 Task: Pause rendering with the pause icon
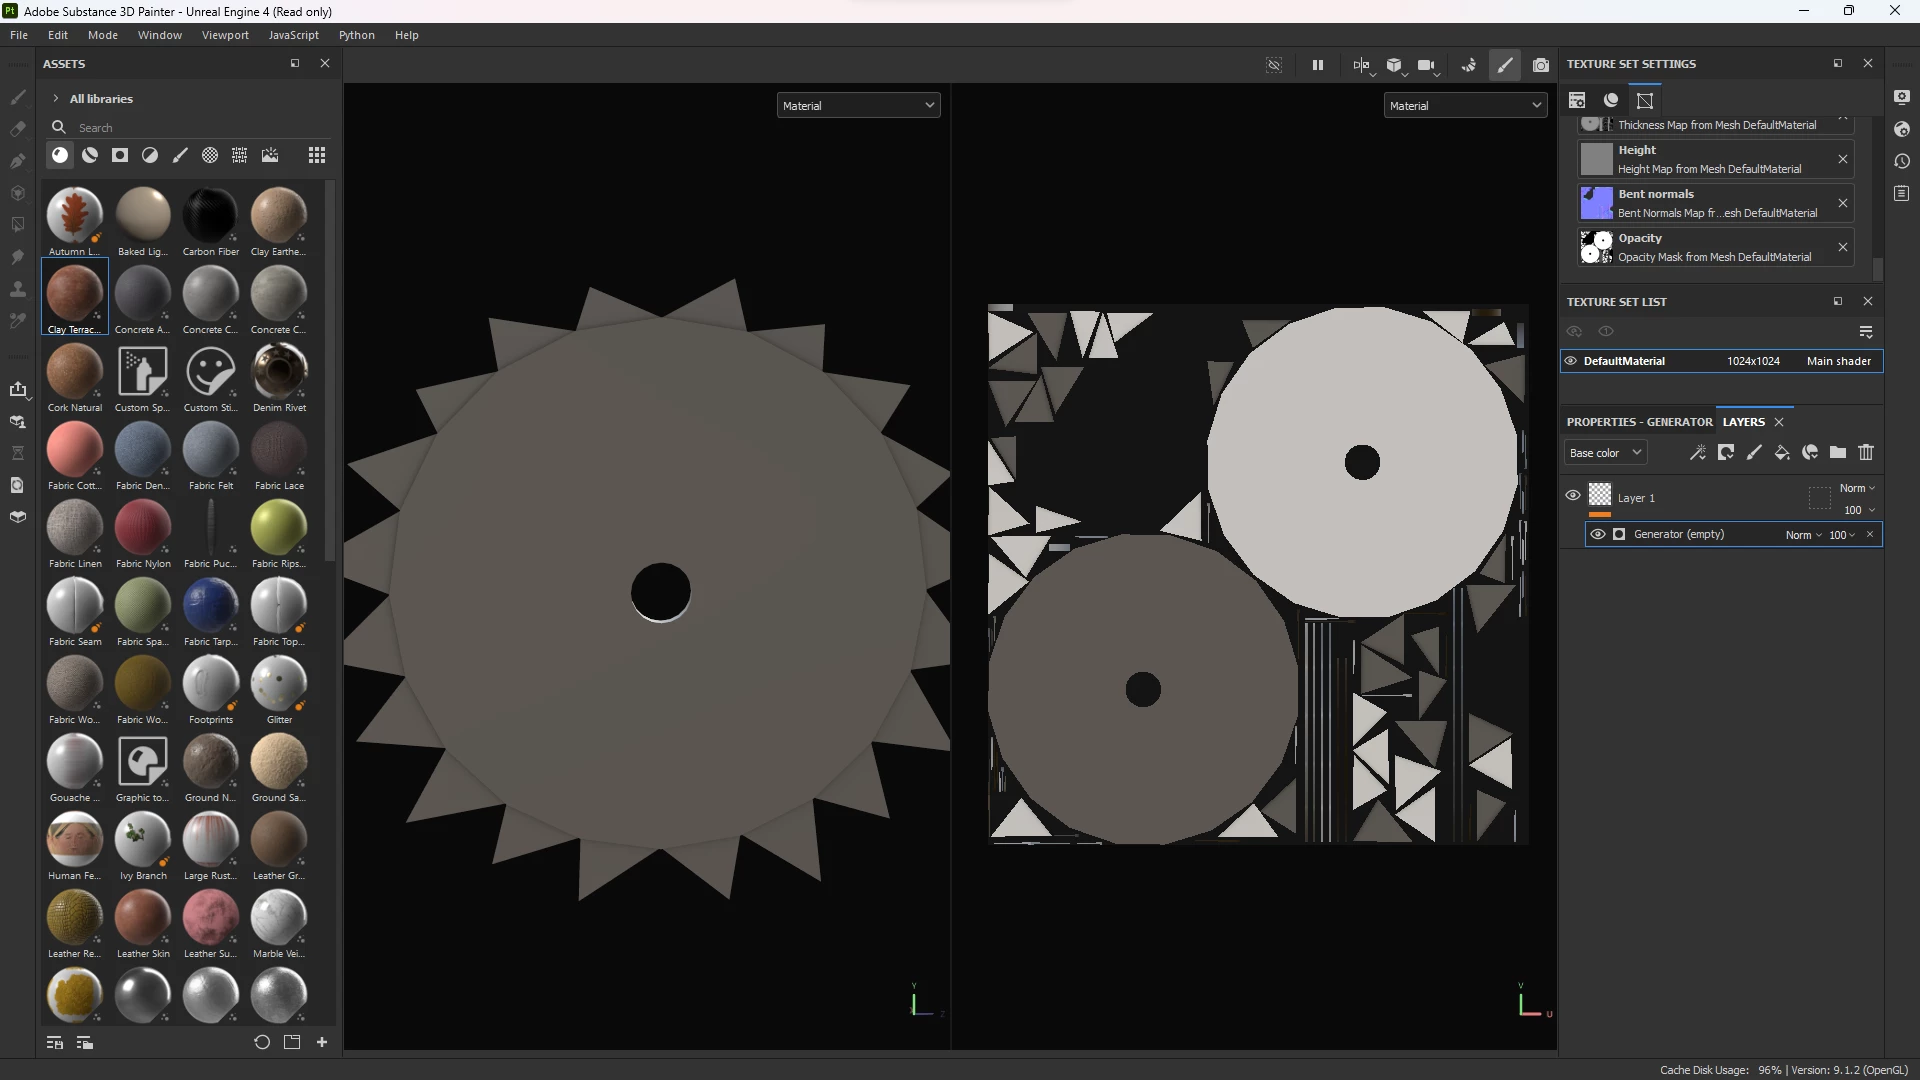(1318, 65)
